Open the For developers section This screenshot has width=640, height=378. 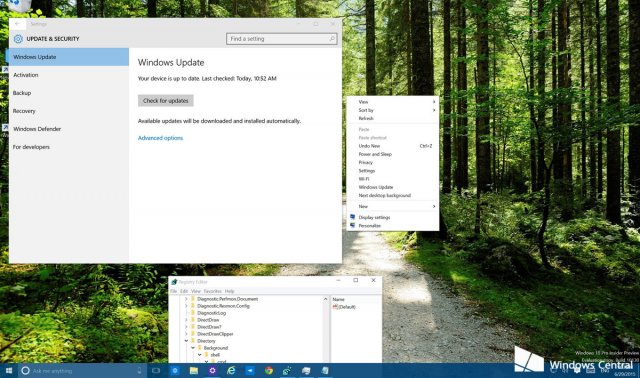click(x=69, y=147)
